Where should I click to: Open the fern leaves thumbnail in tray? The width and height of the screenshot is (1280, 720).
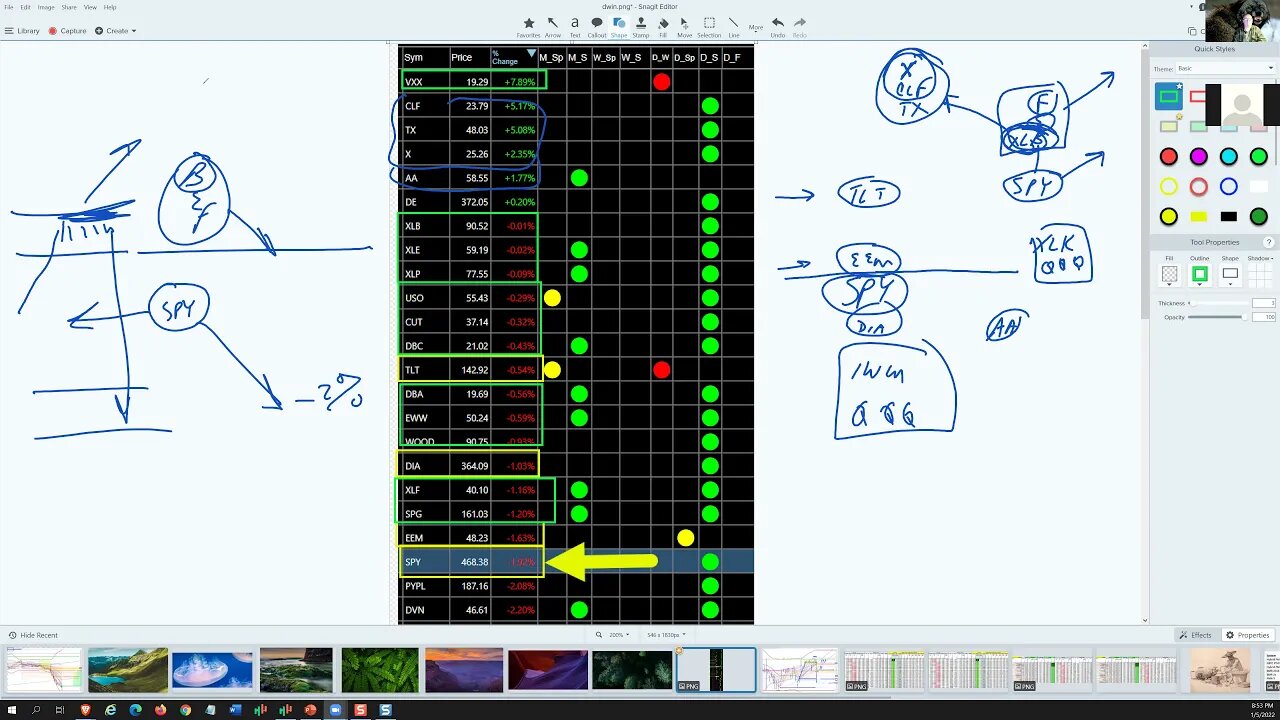[380, 670]
